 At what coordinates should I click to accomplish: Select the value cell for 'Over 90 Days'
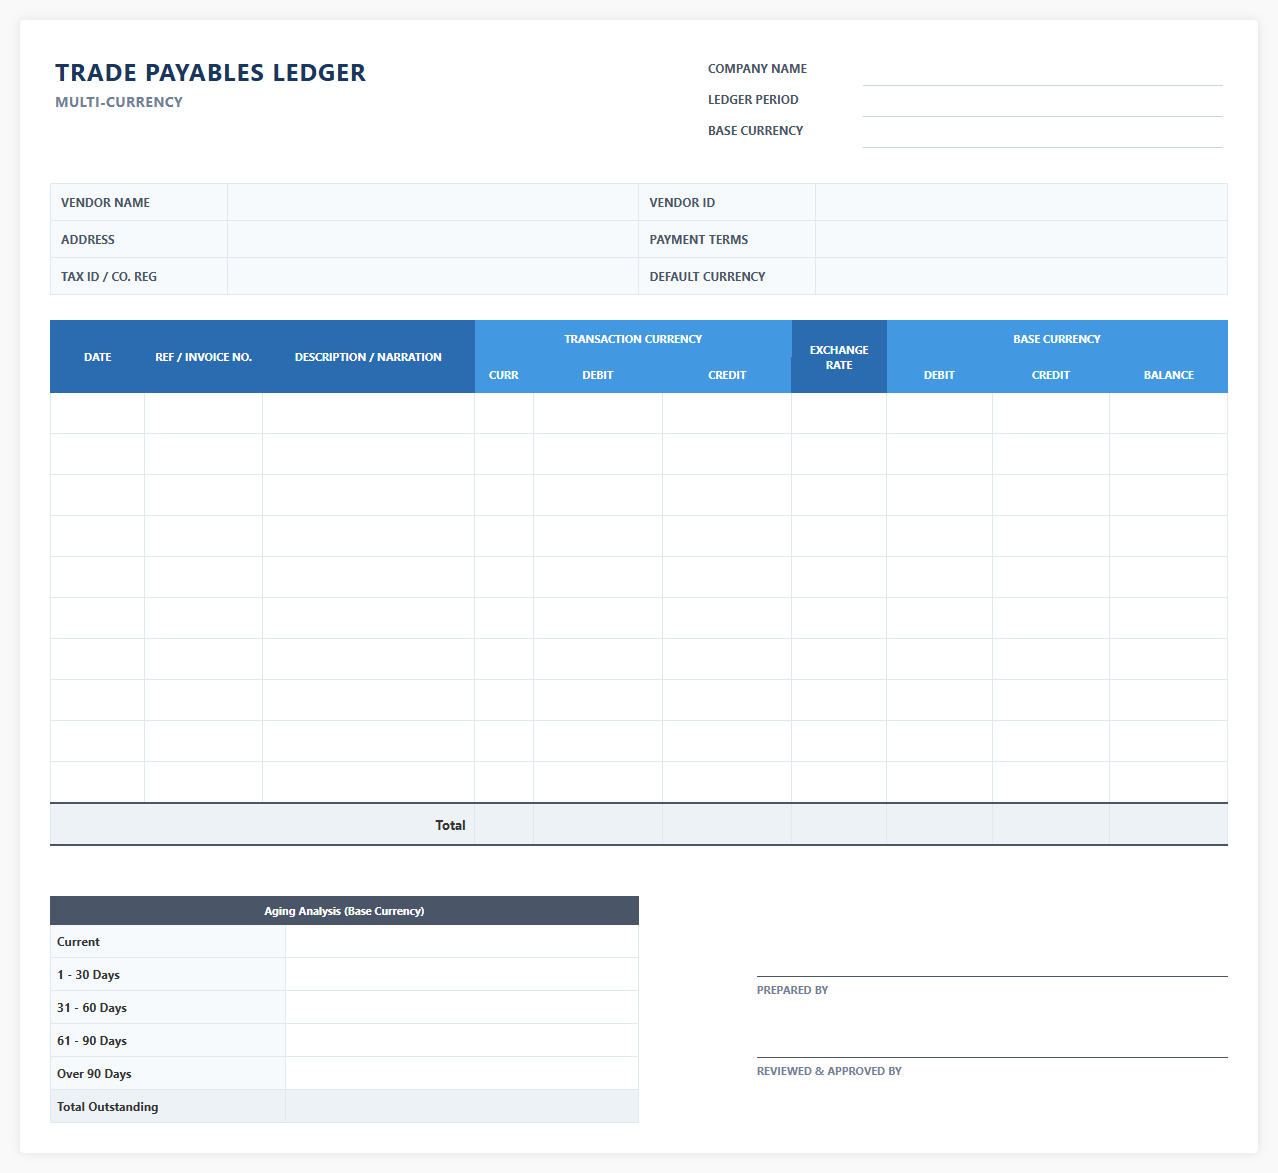pyautogui.click(x=462, y=1073)
